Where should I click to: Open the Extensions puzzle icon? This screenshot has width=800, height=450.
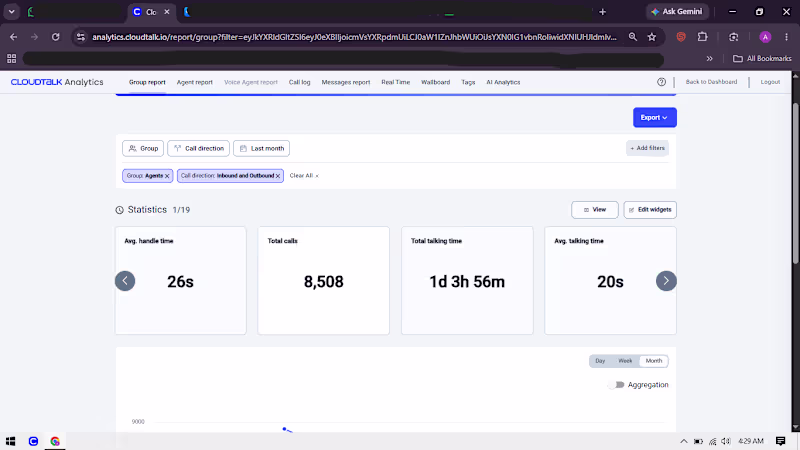(x=703, y=37)
